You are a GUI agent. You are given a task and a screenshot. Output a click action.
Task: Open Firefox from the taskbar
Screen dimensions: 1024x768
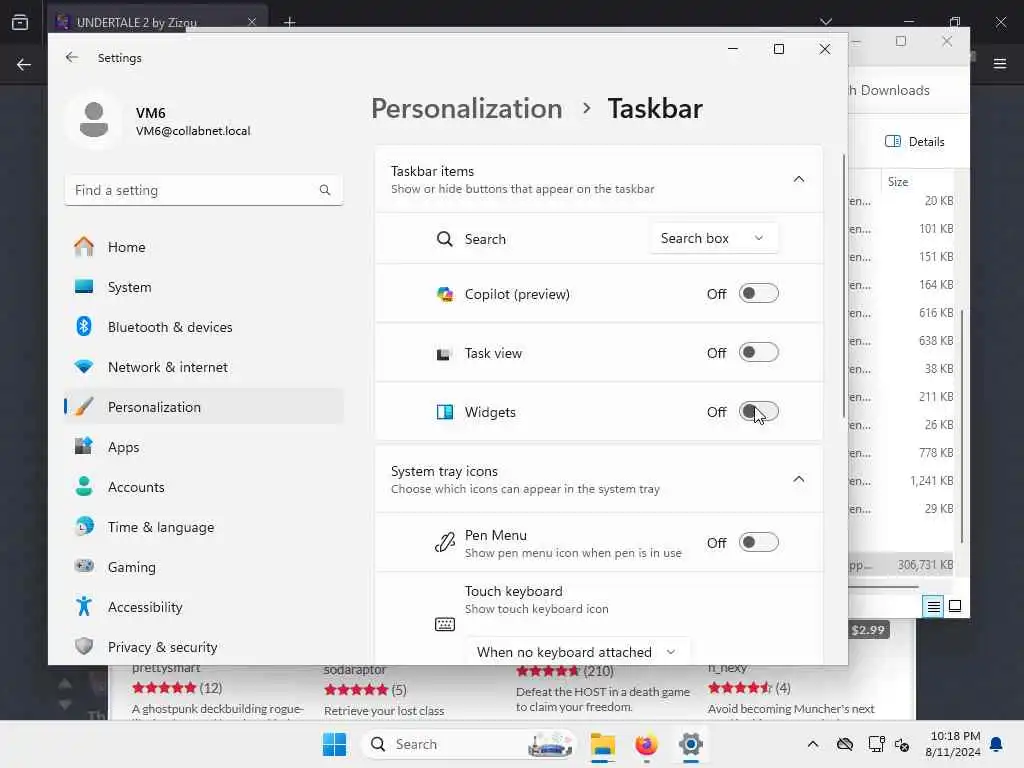click(x=646, y=744)
